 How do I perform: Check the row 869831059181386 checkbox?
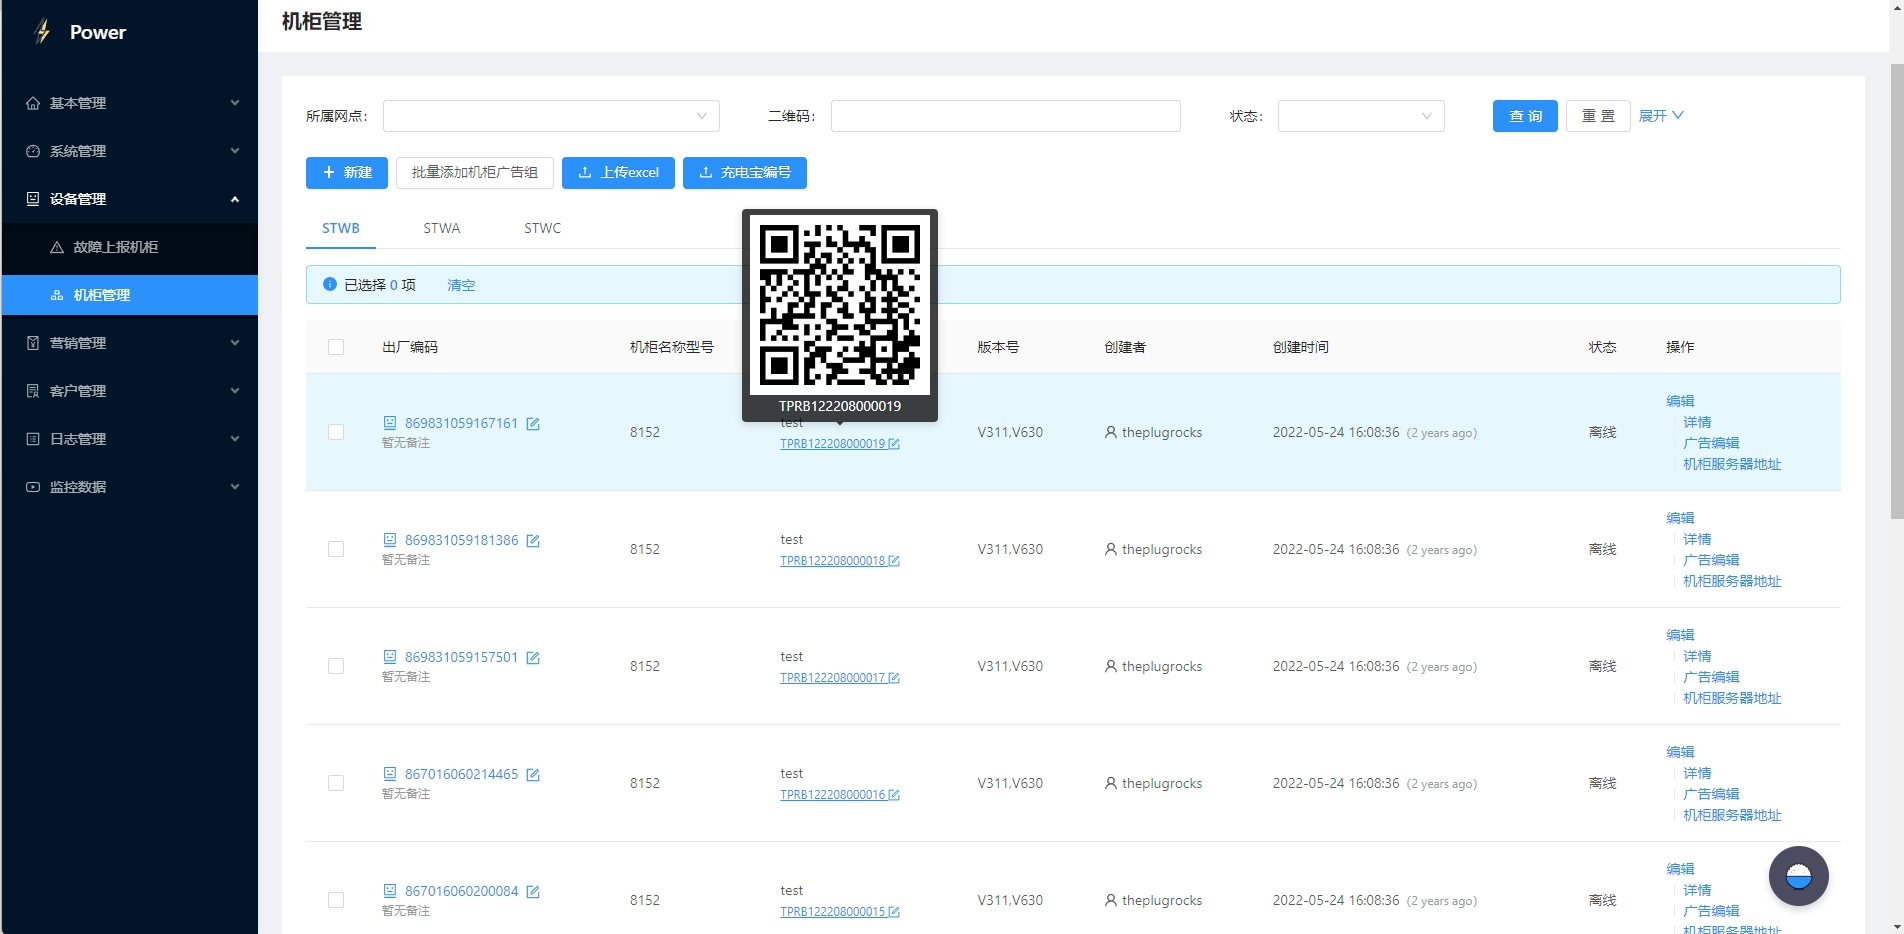pyautogui.click(x=336, y=549)
